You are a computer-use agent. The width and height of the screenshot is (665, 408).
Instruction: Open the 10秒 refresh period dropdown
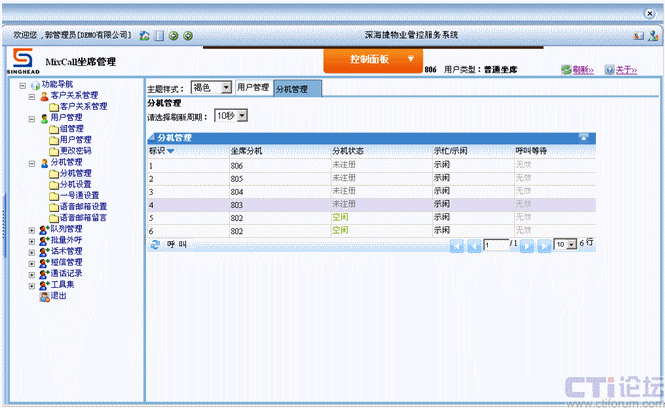point(241,116)
